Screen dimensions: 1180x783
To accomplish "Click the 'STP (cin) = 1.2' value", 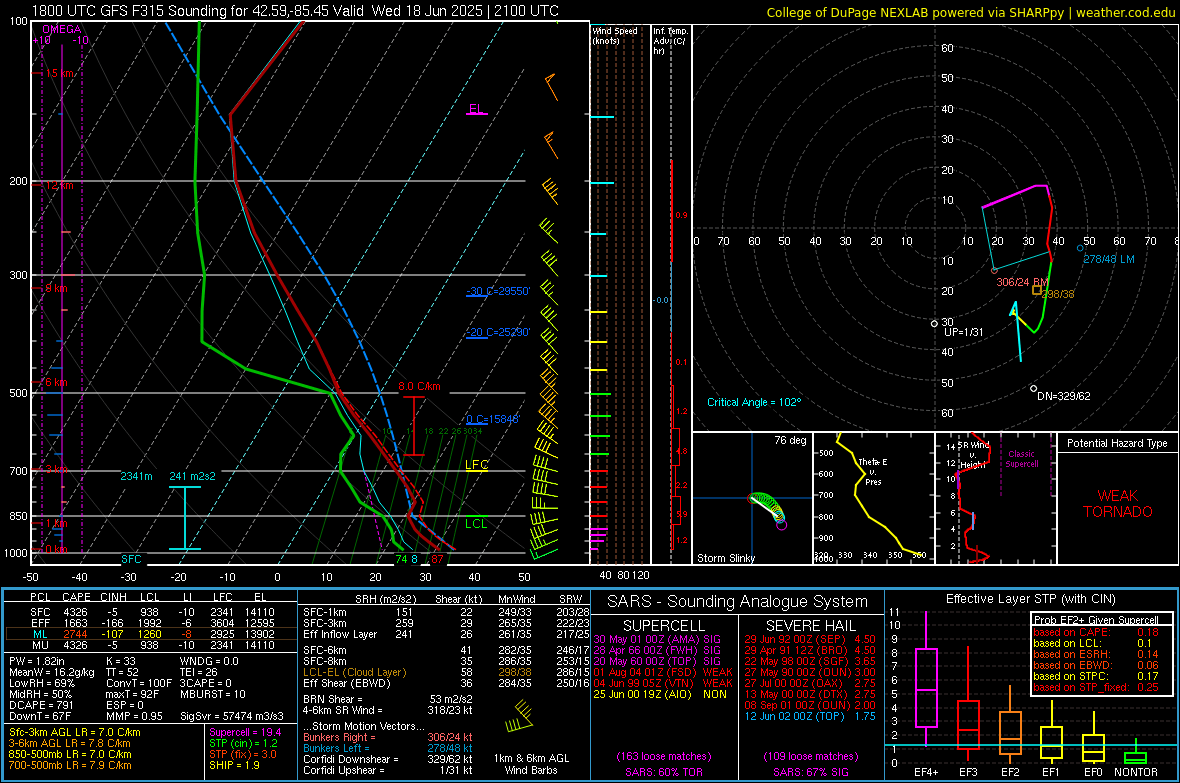I will 243,743.
